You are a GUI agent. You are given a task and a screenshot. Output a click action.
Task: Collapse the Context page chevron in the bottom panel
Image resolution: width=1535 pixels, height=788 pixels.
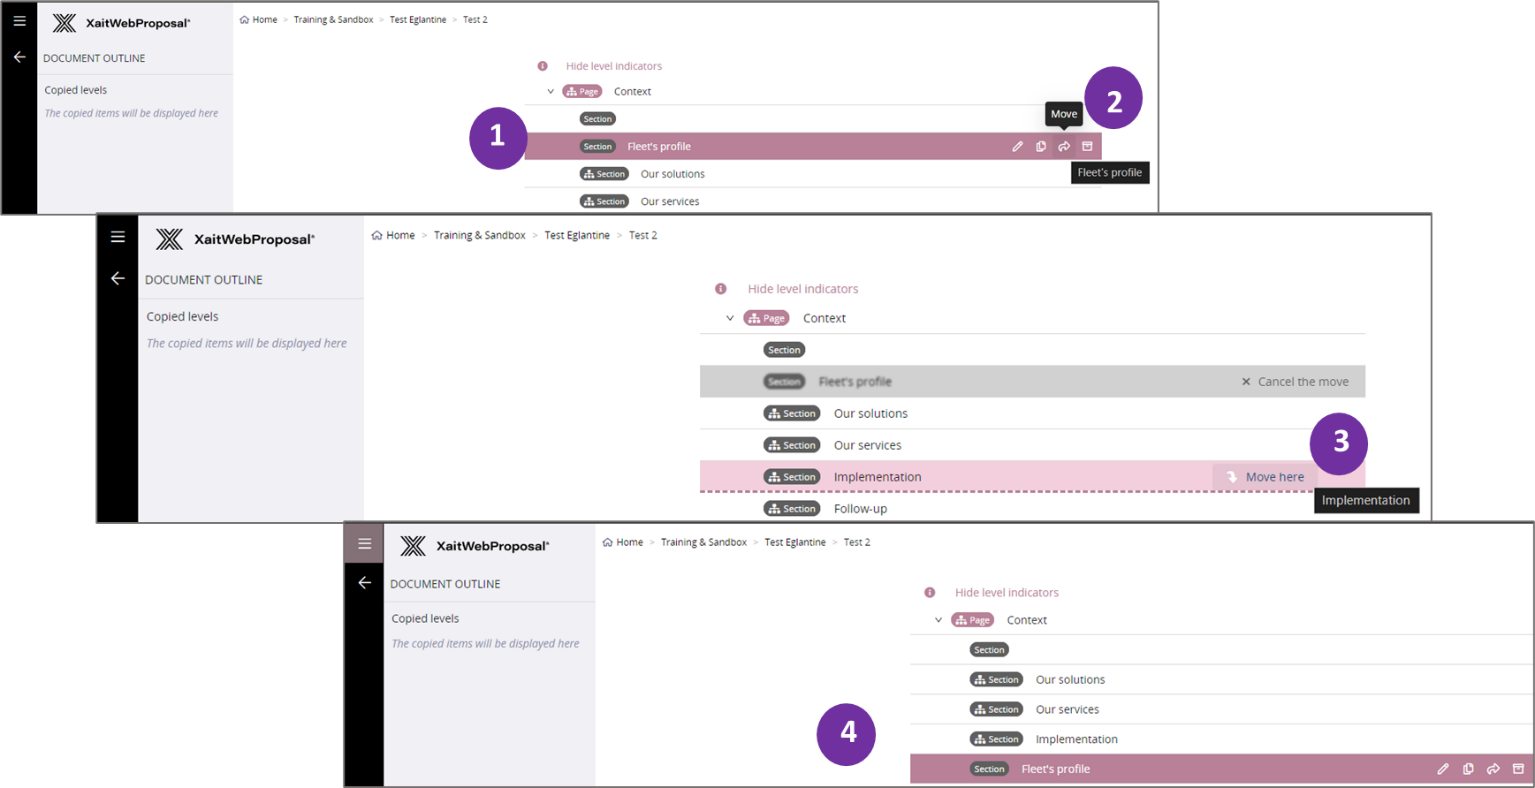coord(938,620)
